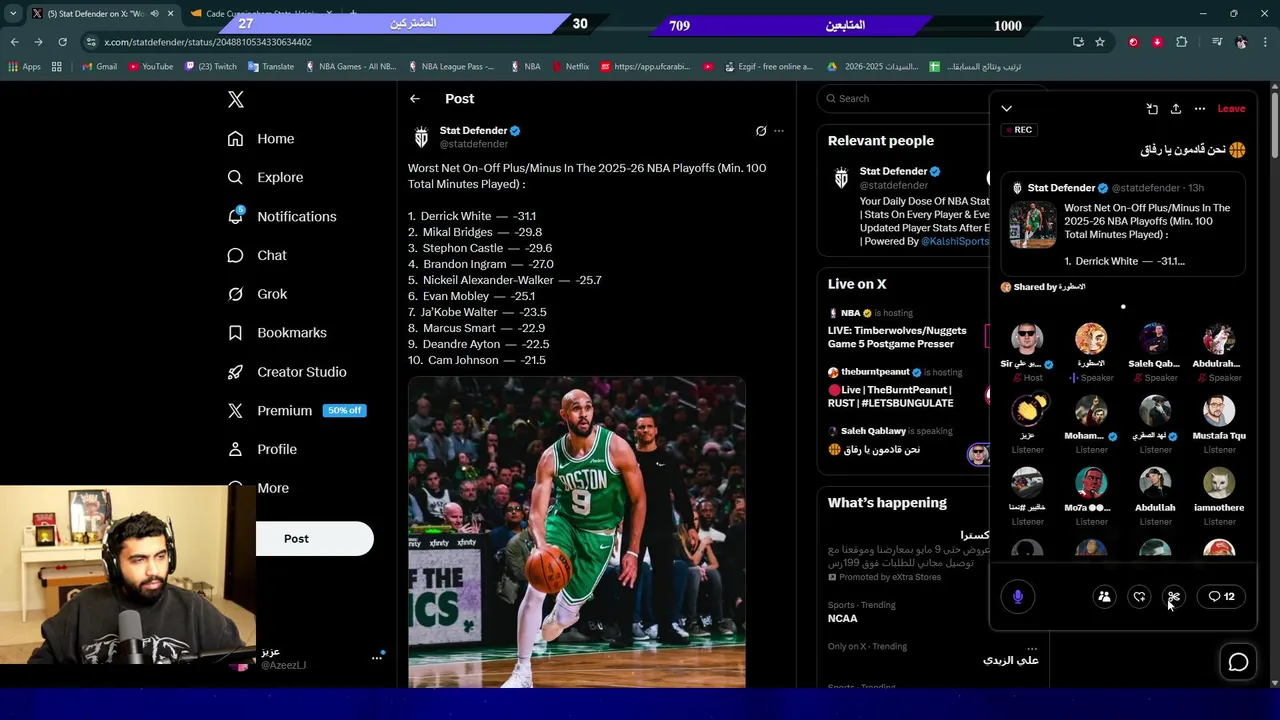
Task: Open the Derrick White Celtics photo
Action: point(577,532)
